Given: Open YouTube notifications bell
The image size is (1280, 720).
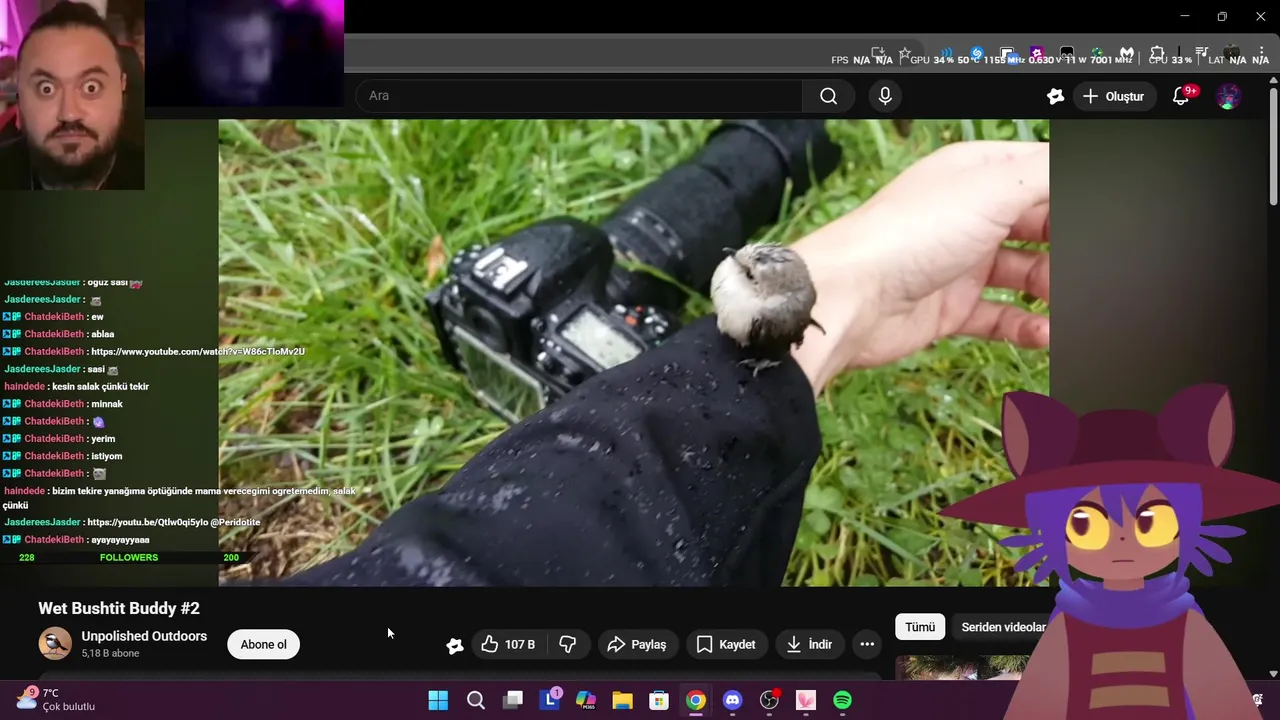Looking at the screenshot, I should (1181, 96).
